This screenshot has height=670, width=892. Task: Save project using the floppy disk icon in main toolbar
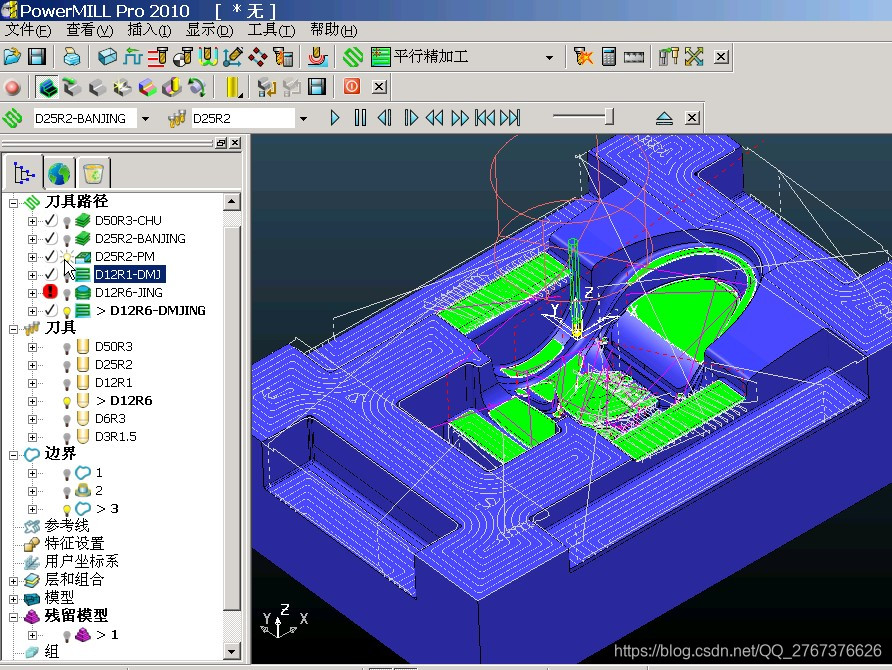[37, 56]
